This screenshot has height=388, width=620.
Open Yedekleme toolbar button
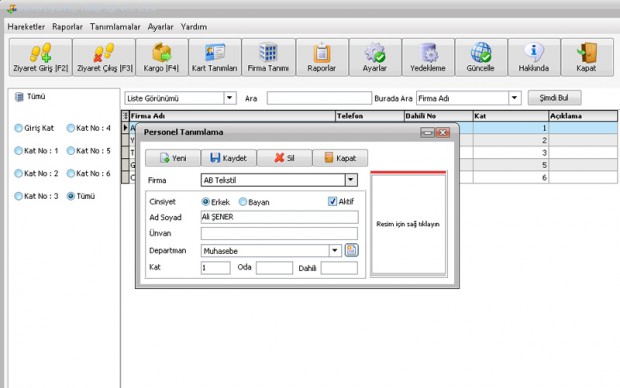click(428, 57)
